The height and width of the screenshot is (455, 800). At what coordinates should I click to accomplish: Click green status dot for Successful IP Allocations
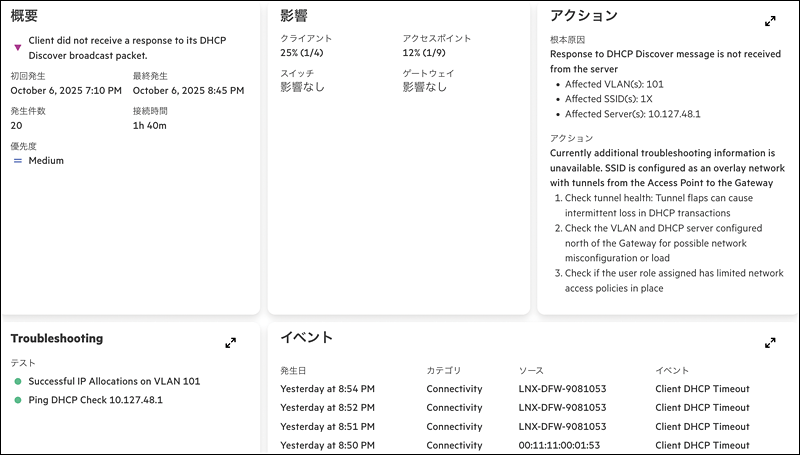17,382
